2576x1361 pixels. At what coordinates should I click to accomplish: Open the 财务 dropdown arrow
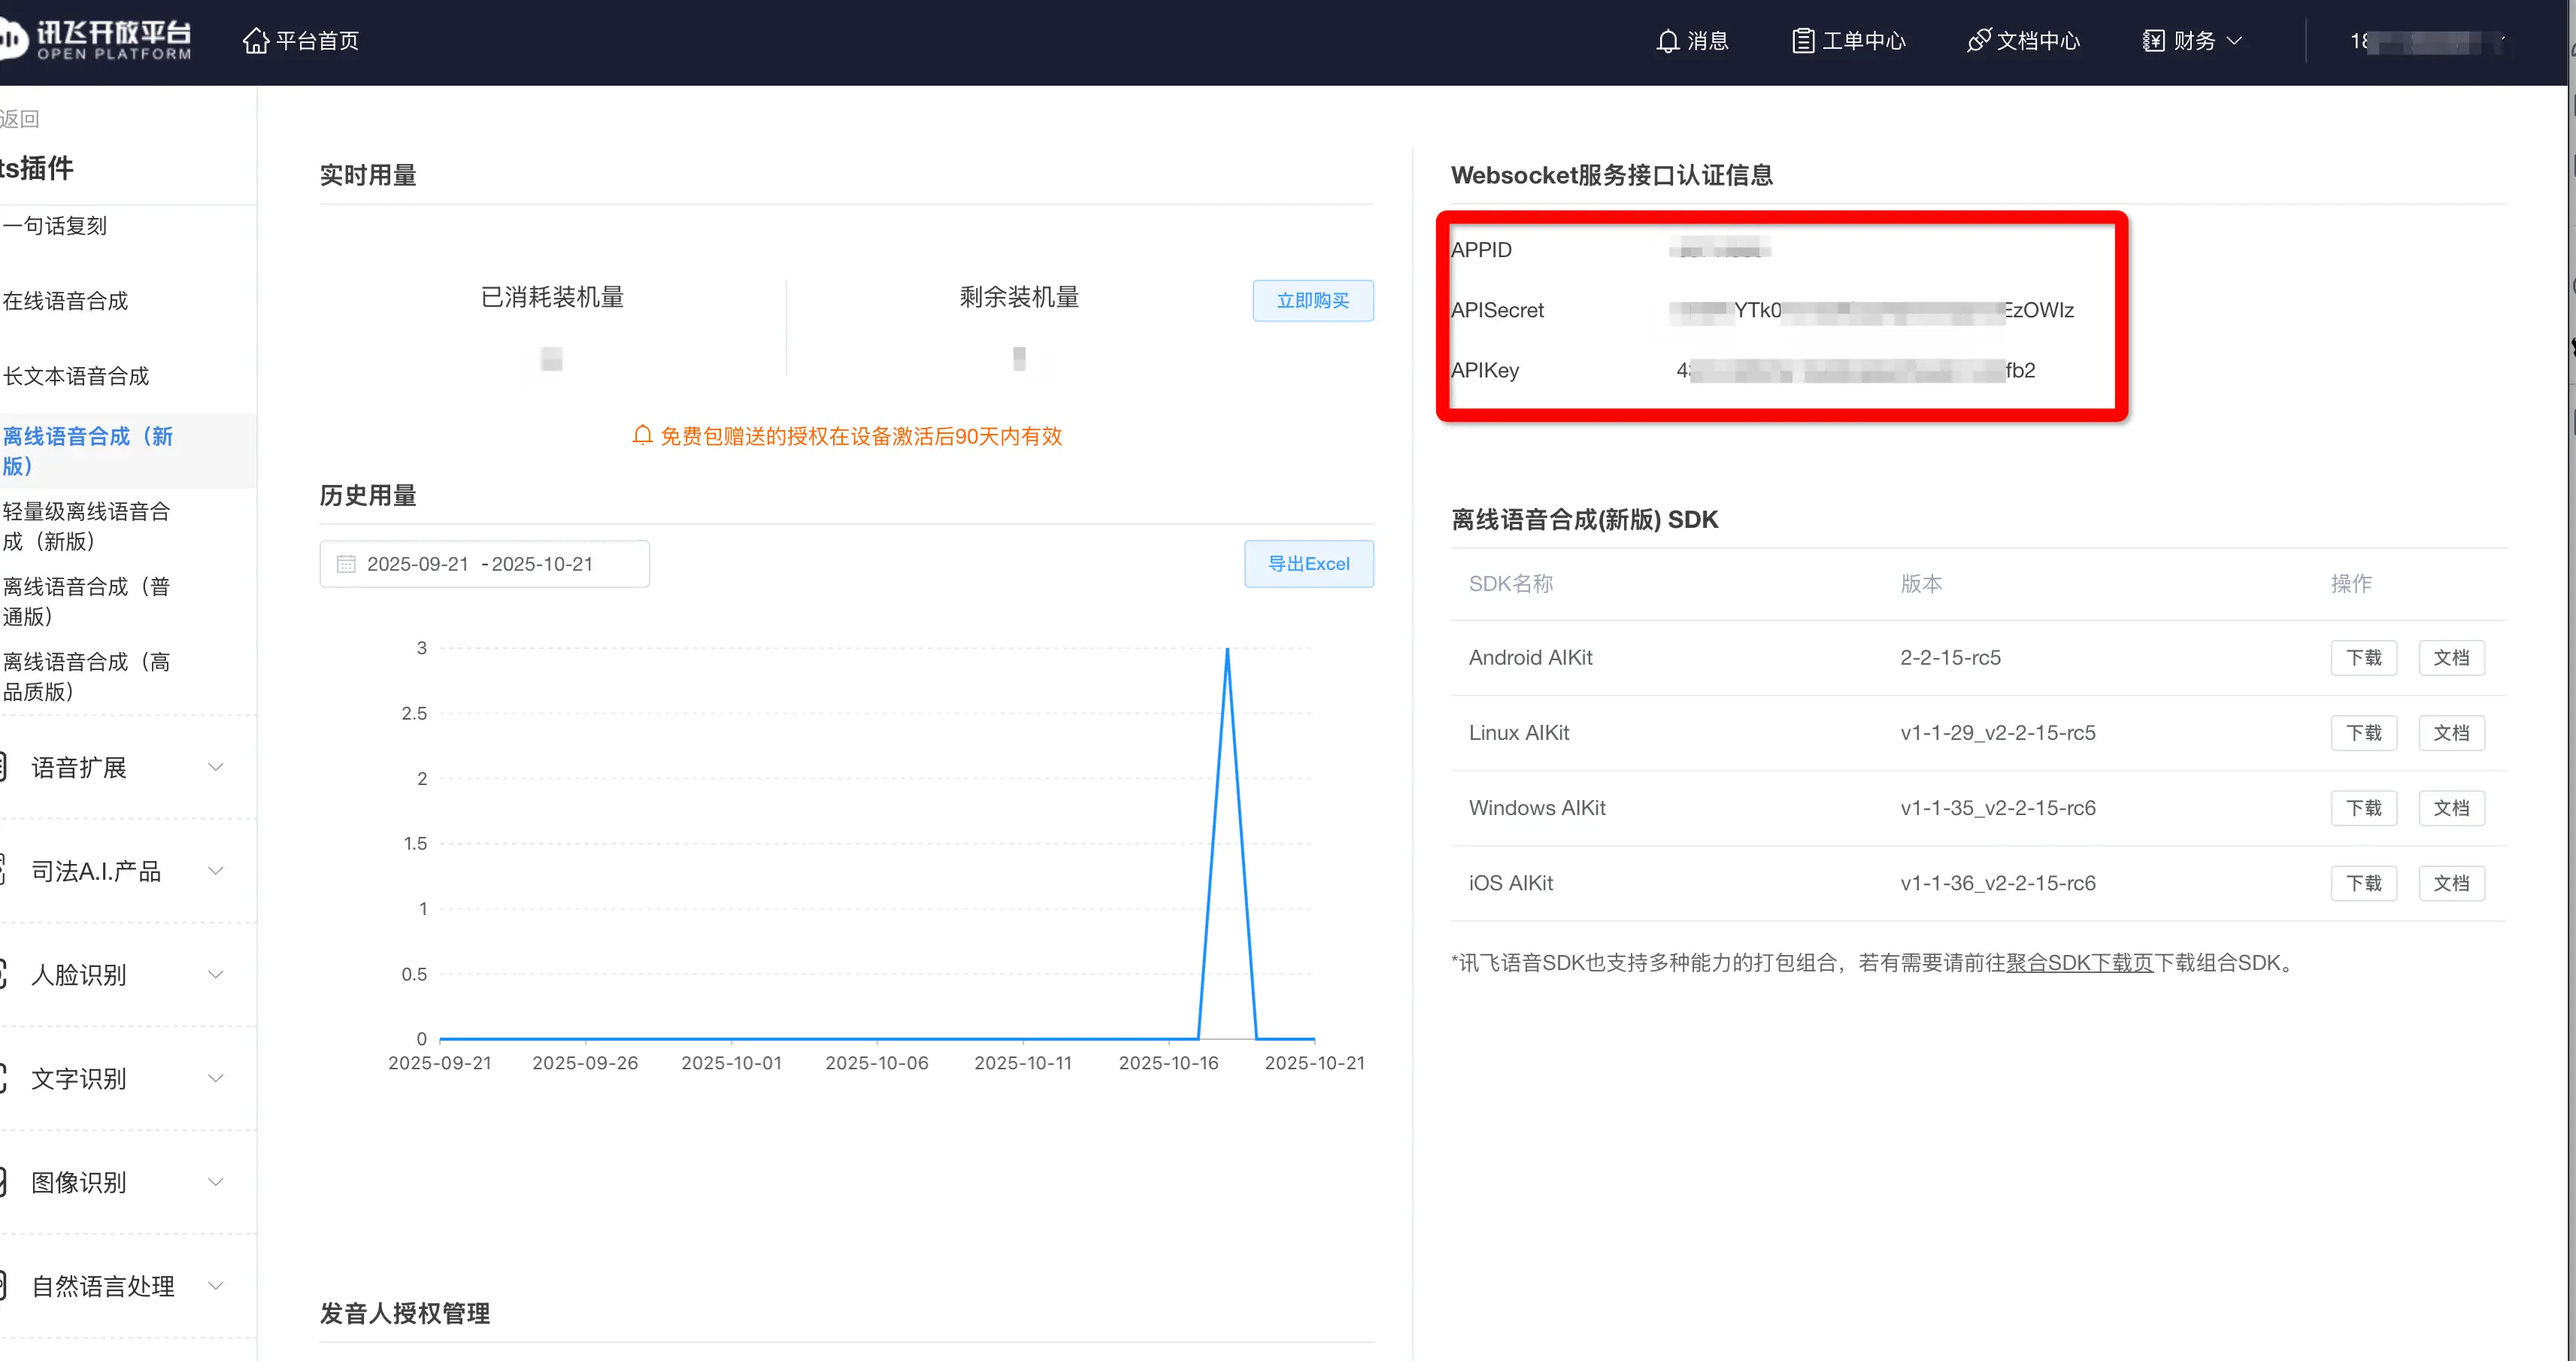click(x=2235, y=41)
